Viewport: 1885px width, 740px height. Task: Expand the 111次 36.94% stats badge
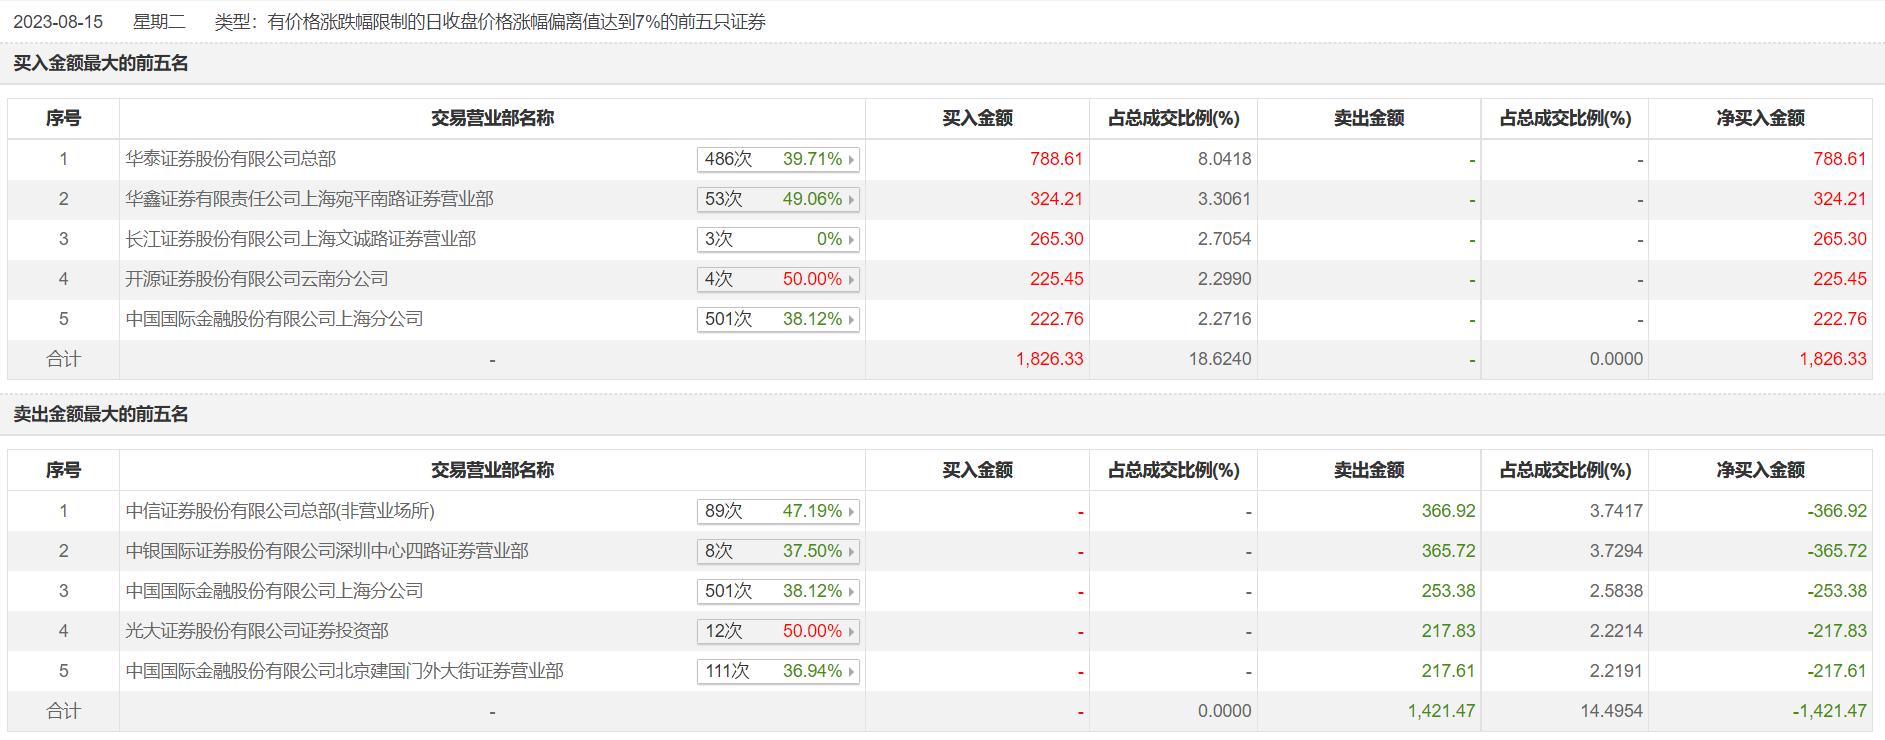tap(778, 671)
